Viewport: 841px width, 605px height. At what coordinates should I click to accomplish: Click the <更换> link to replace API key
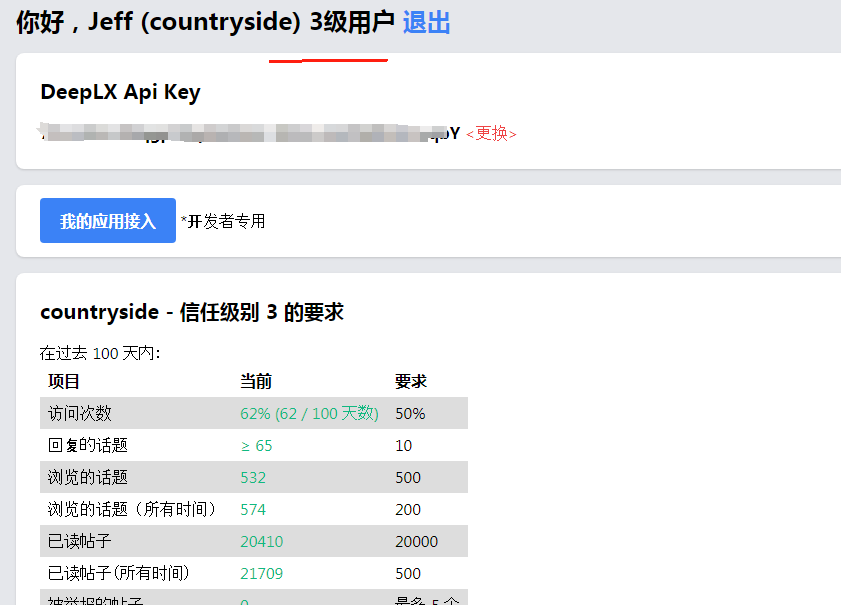(x=491, y=133)
